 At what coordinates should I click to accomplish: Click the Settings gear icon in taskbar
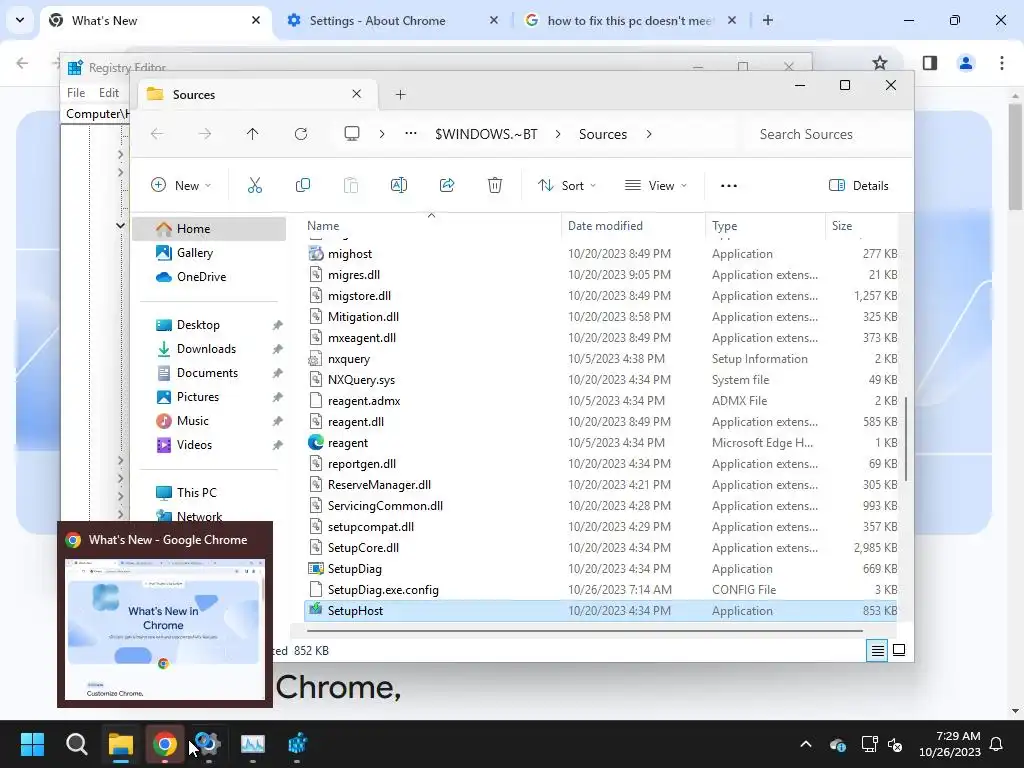208,744
